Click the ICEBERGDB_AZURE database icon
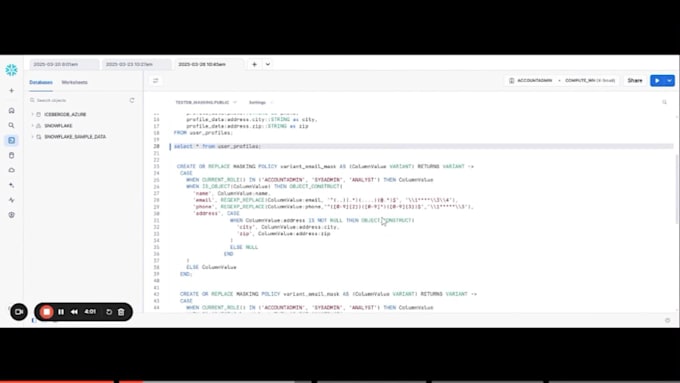The width and height of the screenshot is (680, 383). [x=39, y=115]
